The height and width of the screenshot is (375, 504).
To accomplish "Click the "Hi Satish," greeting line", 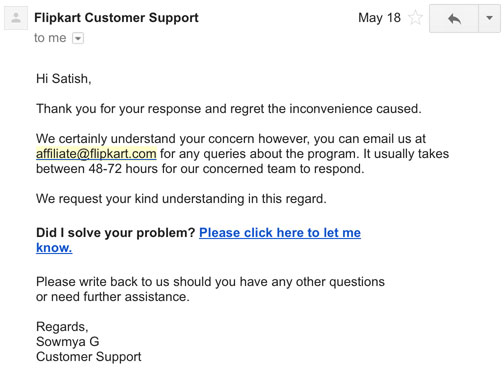I will 64,79.
